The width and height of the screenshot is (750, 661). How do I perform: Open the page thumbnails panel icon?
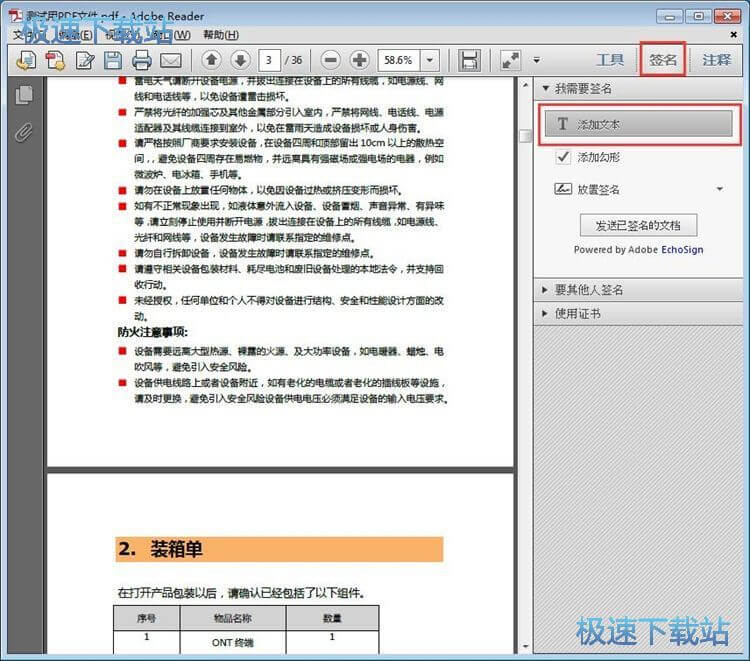[24, 95]
